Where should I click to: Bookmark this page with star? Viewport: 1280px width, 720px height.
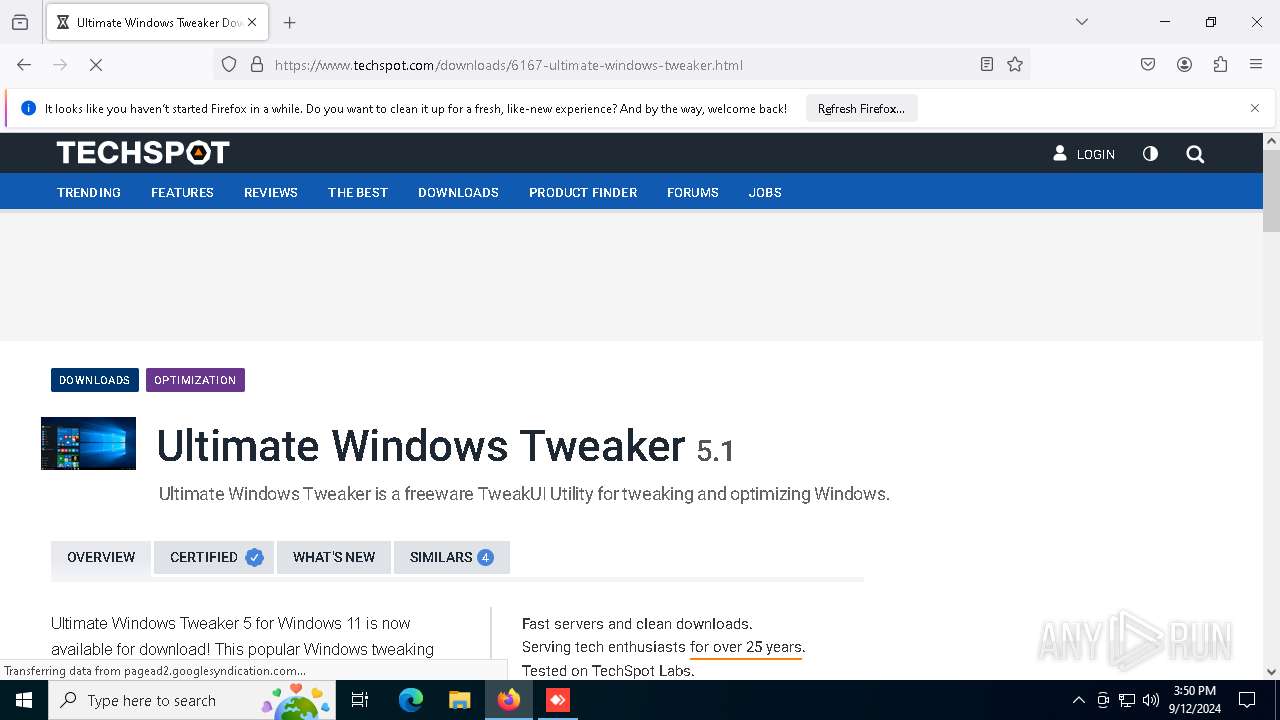pos(1015,65)
